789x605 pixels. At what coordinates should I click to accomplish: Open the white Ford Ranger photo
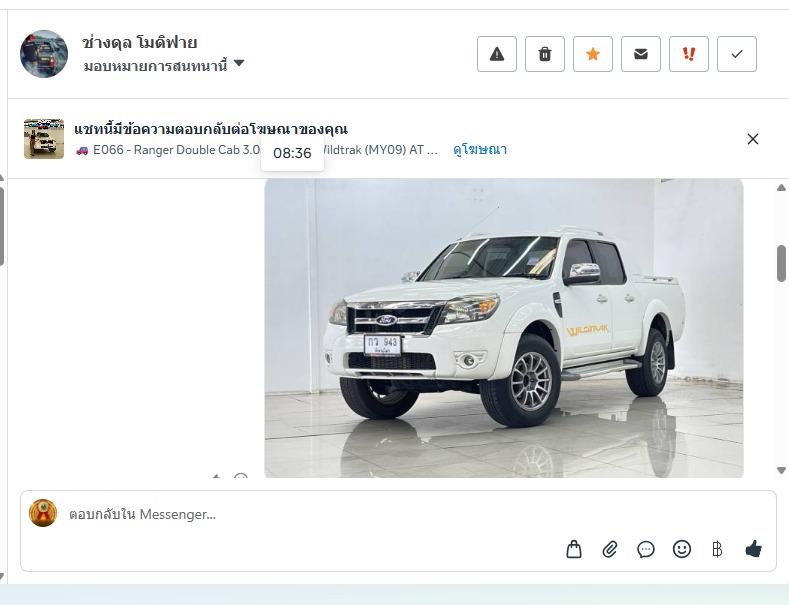point(504,328)
